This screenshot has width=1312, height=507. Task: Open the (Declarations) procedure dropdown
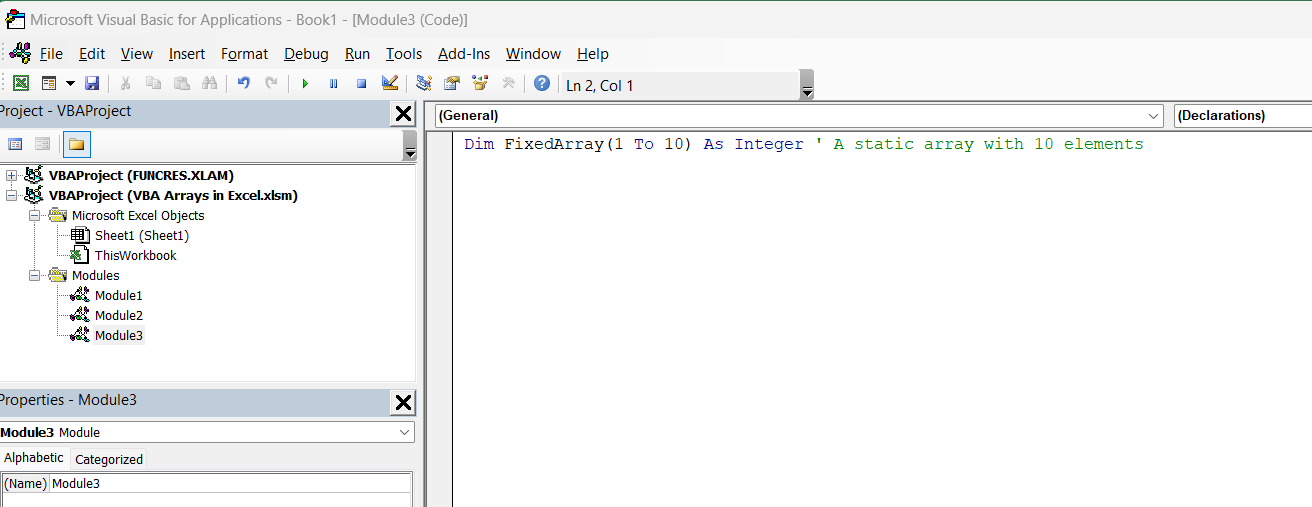coord(1243,116)
